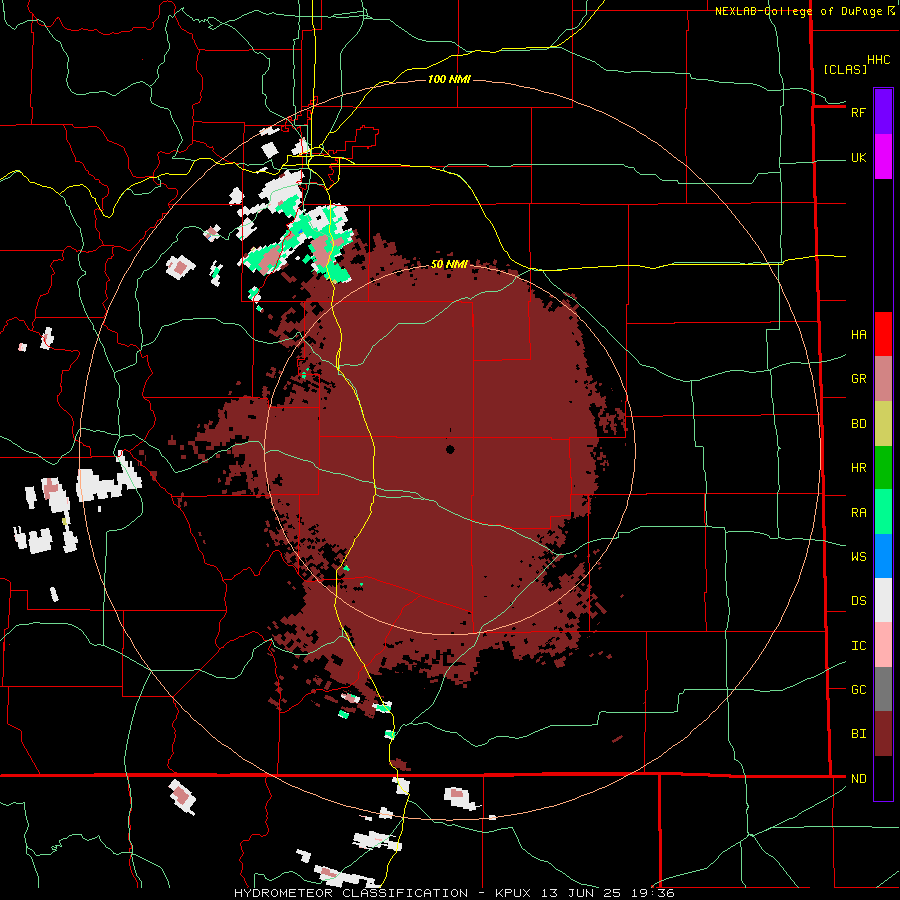
Task: Click the 100 NMI range ring label
Action: click(449, 79)
